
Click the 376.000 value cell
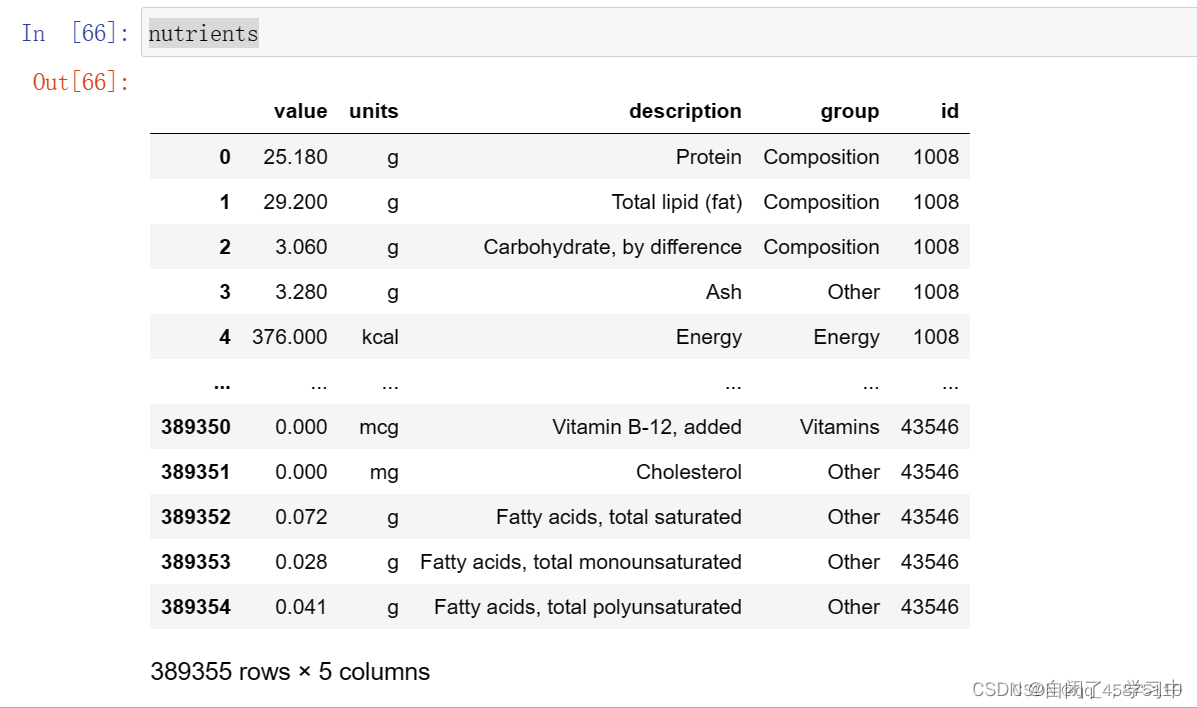point(290,337)
